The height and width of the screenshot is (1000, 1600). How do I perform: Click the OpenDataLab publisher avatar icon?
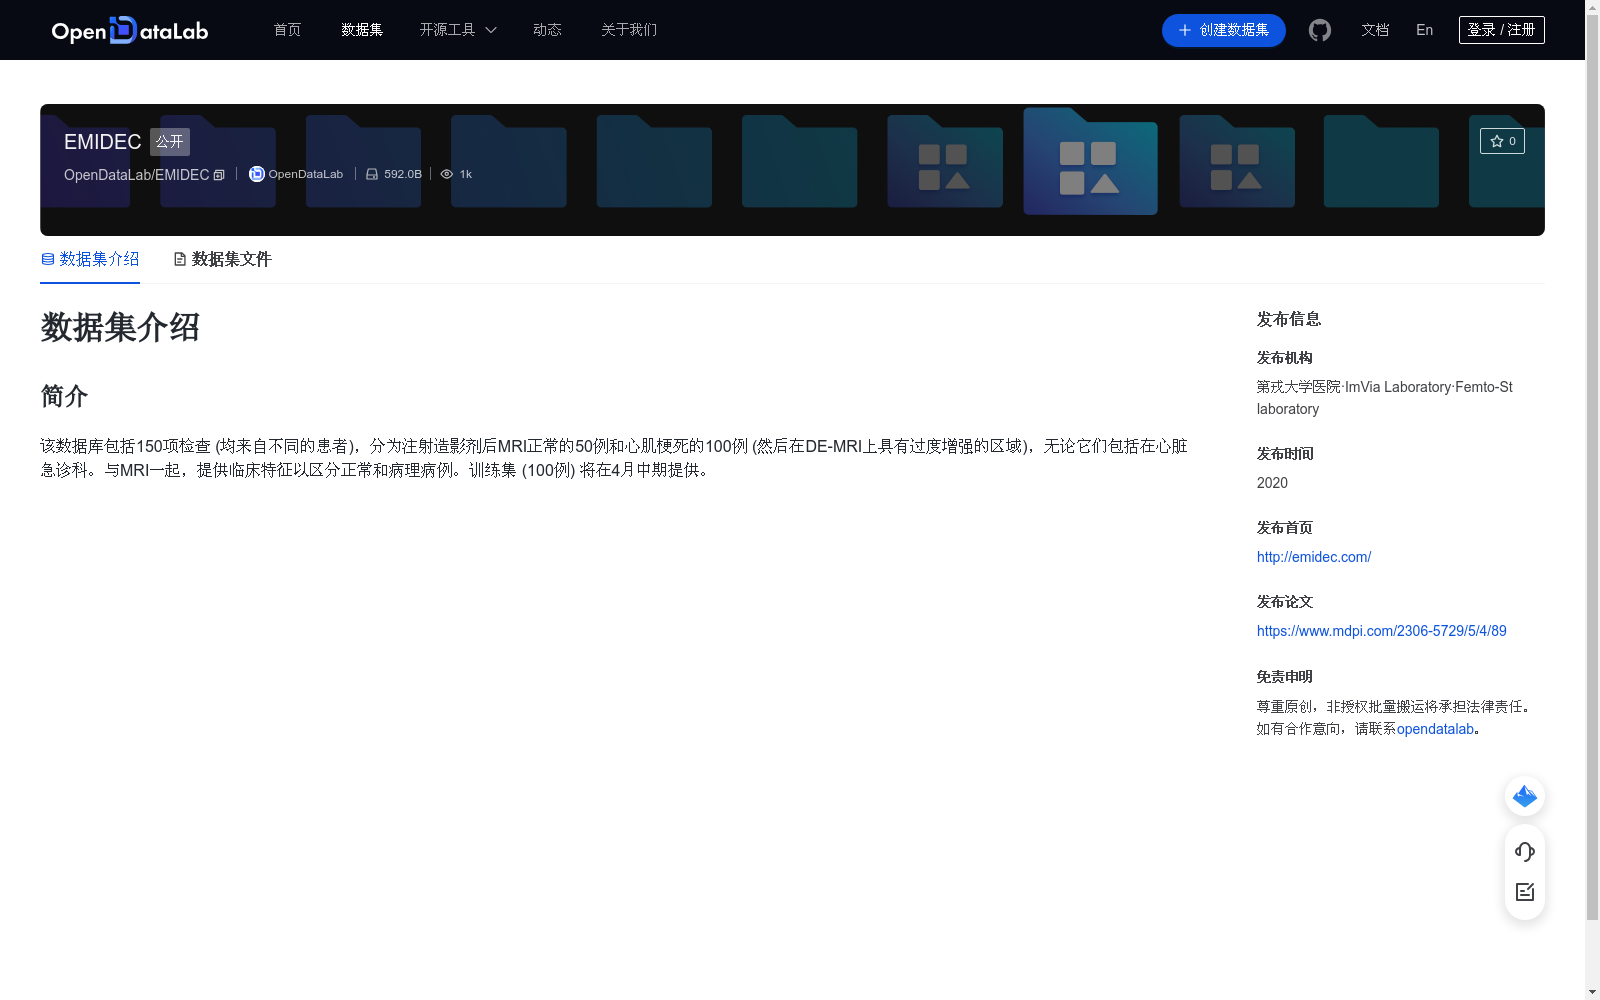point(257,174)
